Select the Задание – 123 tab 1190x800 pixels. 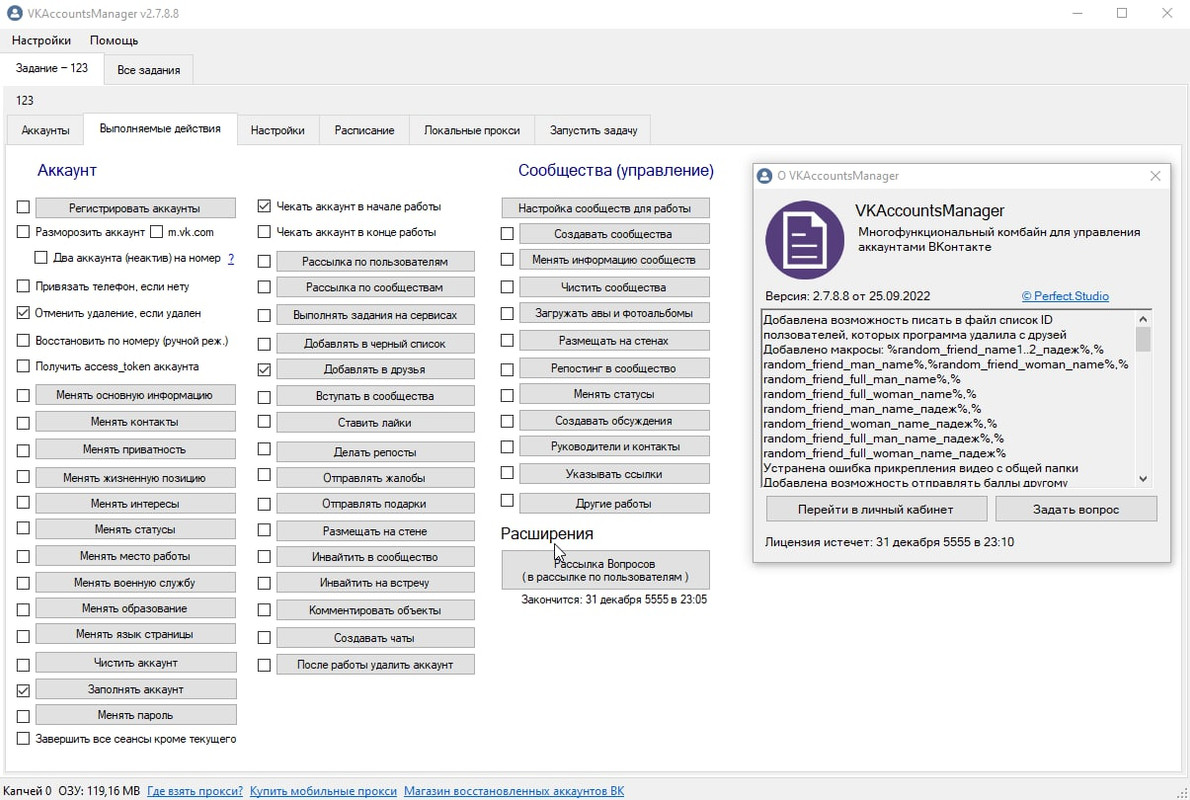[x=52, y=68]
